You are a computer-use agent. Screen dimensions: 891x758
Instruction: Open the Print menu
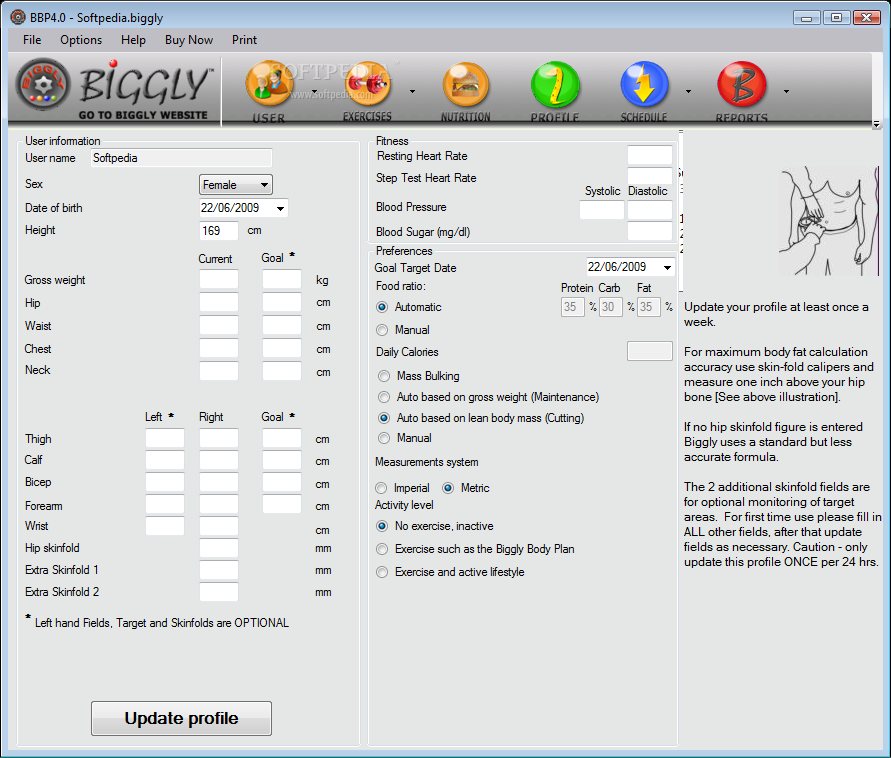click(x=244, y=40)
